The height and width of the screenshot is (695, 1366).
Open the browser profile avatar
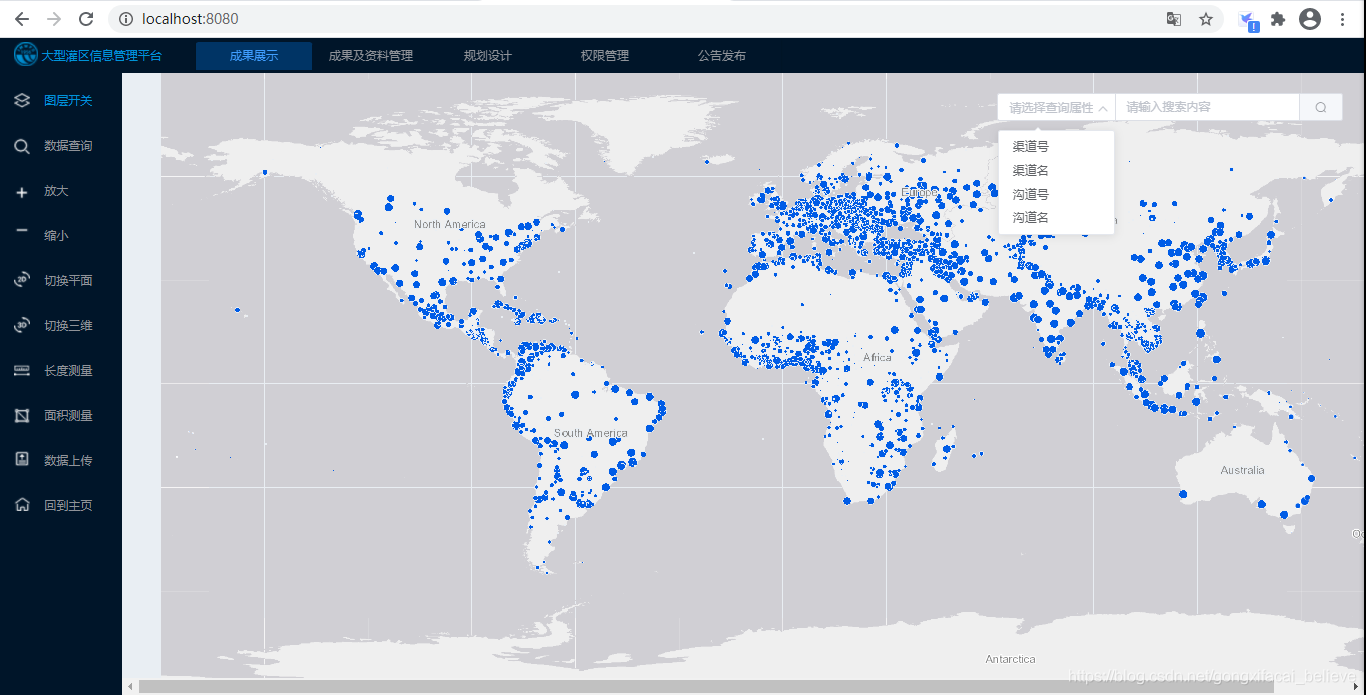click(x=1310, y=19)
